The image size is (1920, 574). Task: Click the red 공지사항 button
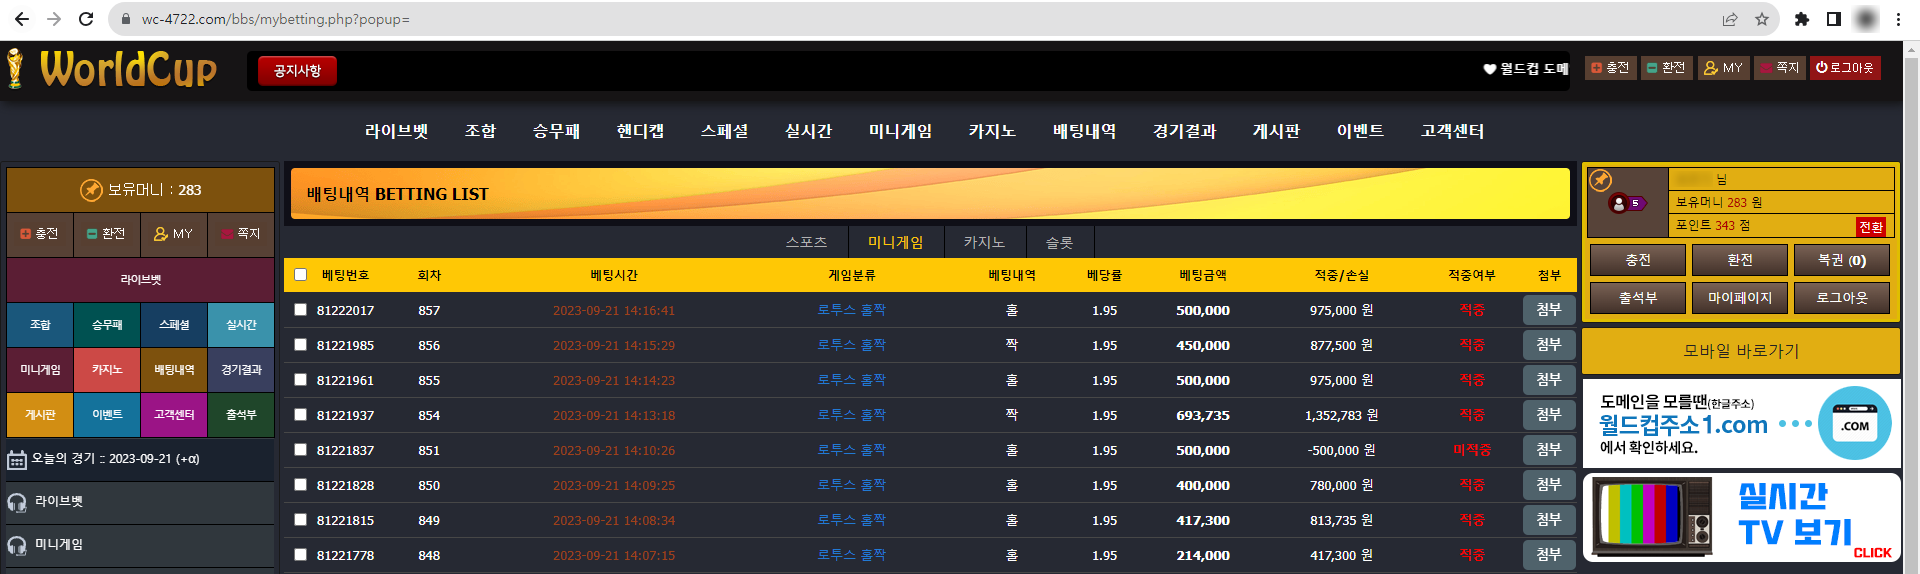297,71
